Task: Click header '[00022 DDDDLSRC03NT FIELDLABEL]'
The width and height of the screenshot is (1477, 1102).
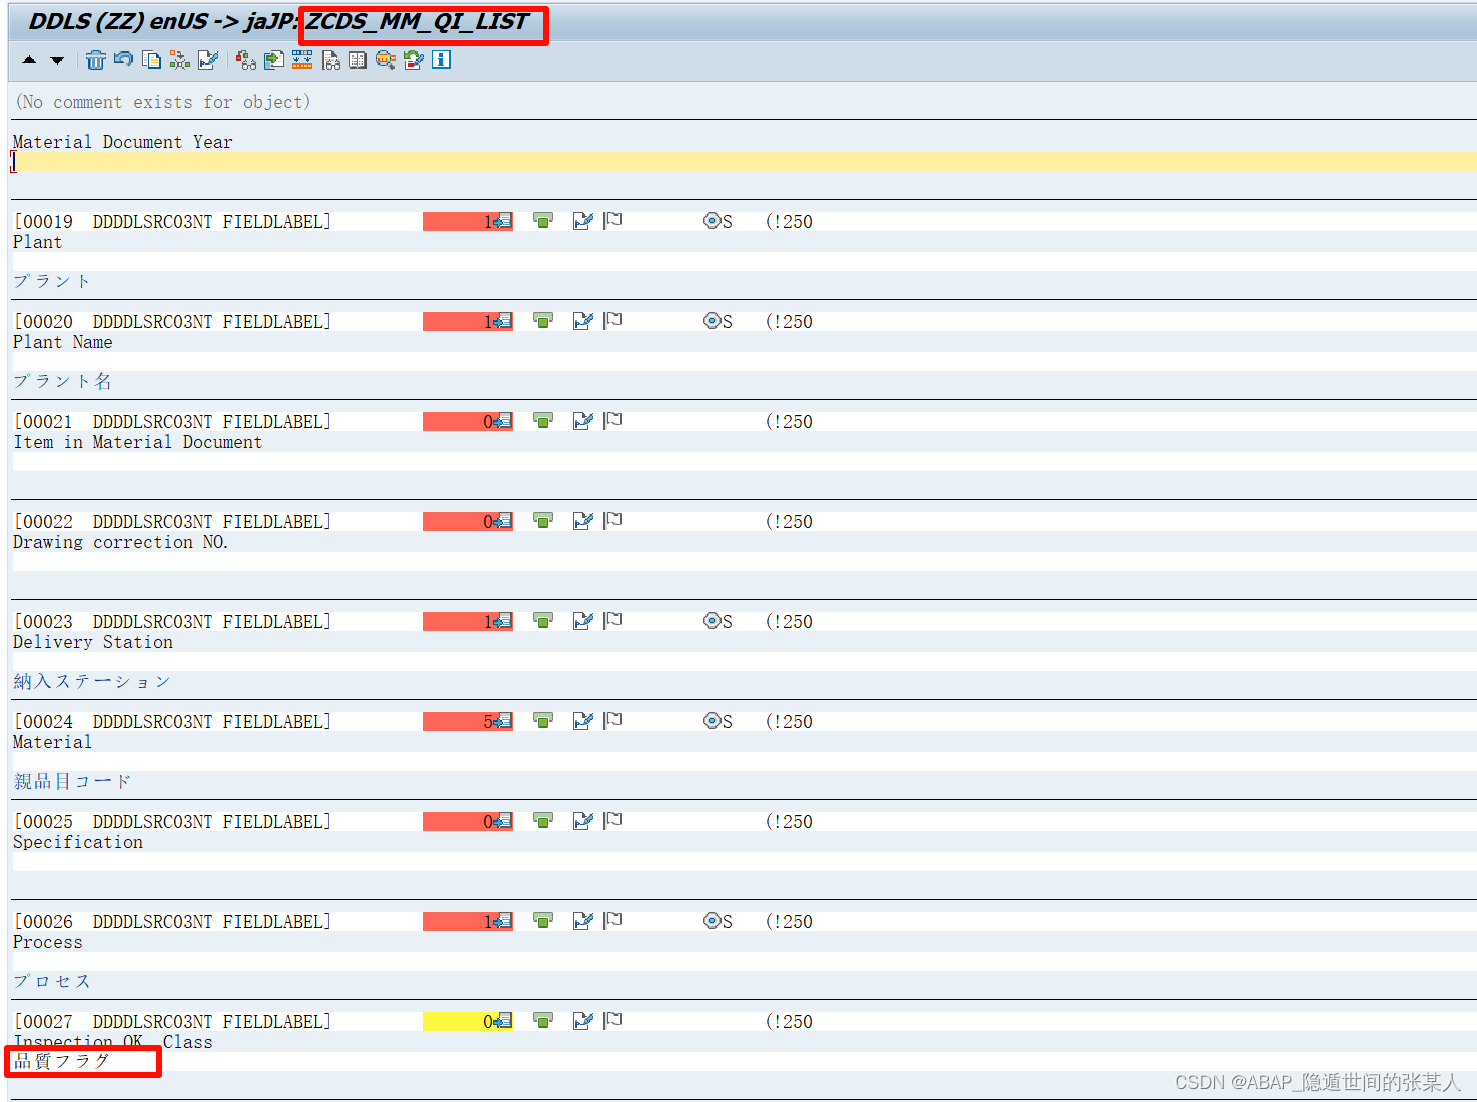Action: (x=172, y=521)
